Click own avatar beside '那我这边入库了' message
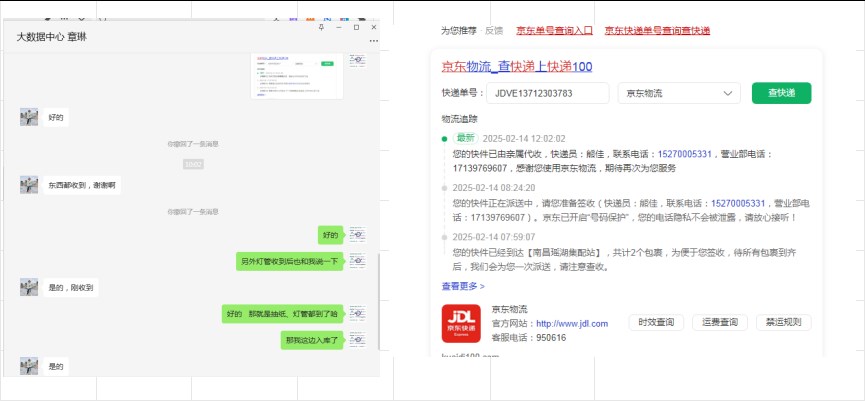865x401 pixels. pos(357,340)
